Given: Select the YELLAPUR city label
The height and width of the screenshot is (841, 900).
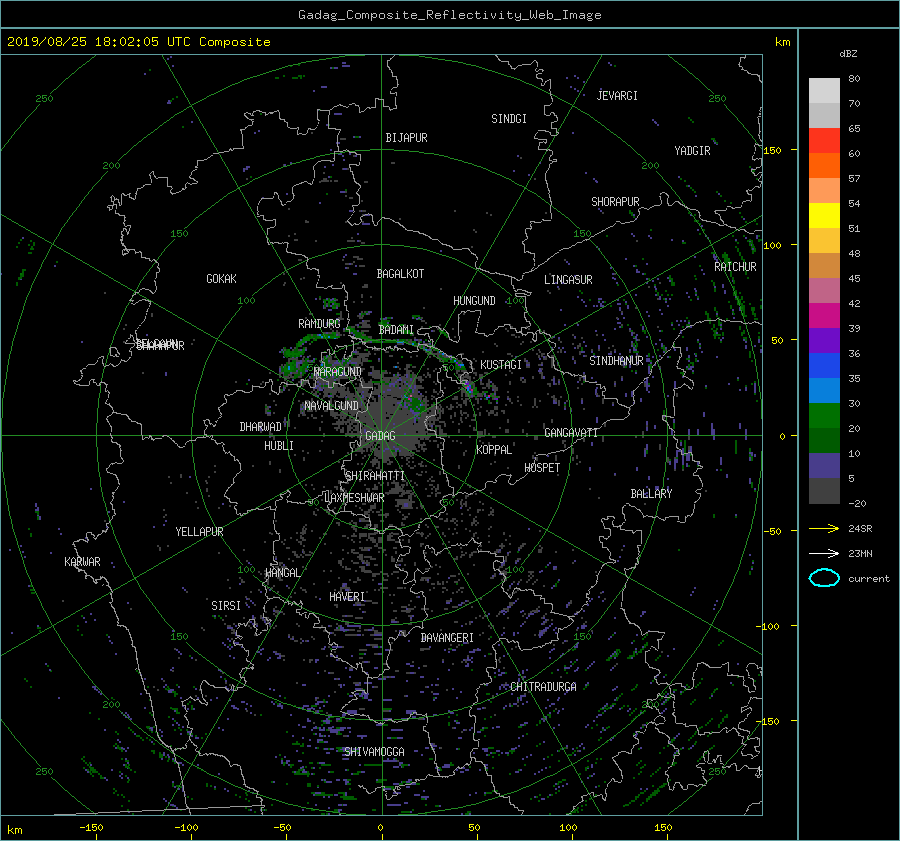Looking at the screenshot, I should (x=199, y=532).
